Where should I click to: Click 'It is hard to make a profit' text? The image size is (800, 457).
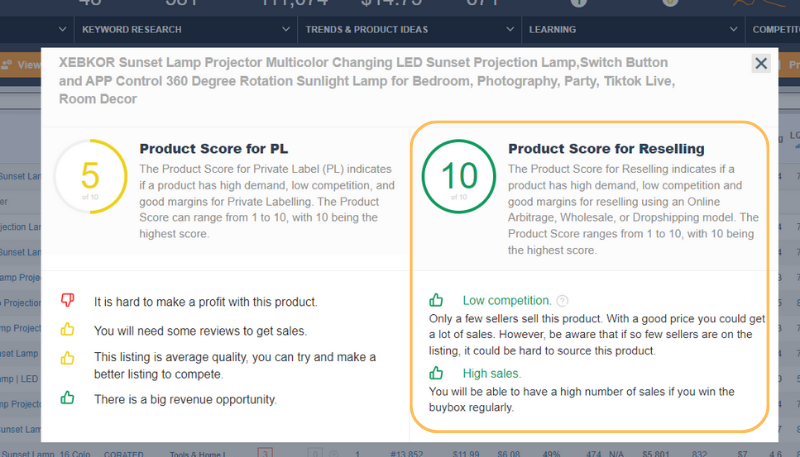[x=206, y=302]
